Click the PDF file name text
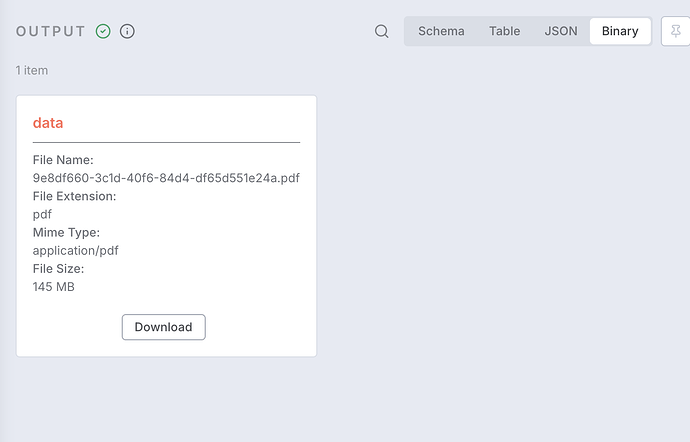 pyautogui.click(x=166, y=178)
